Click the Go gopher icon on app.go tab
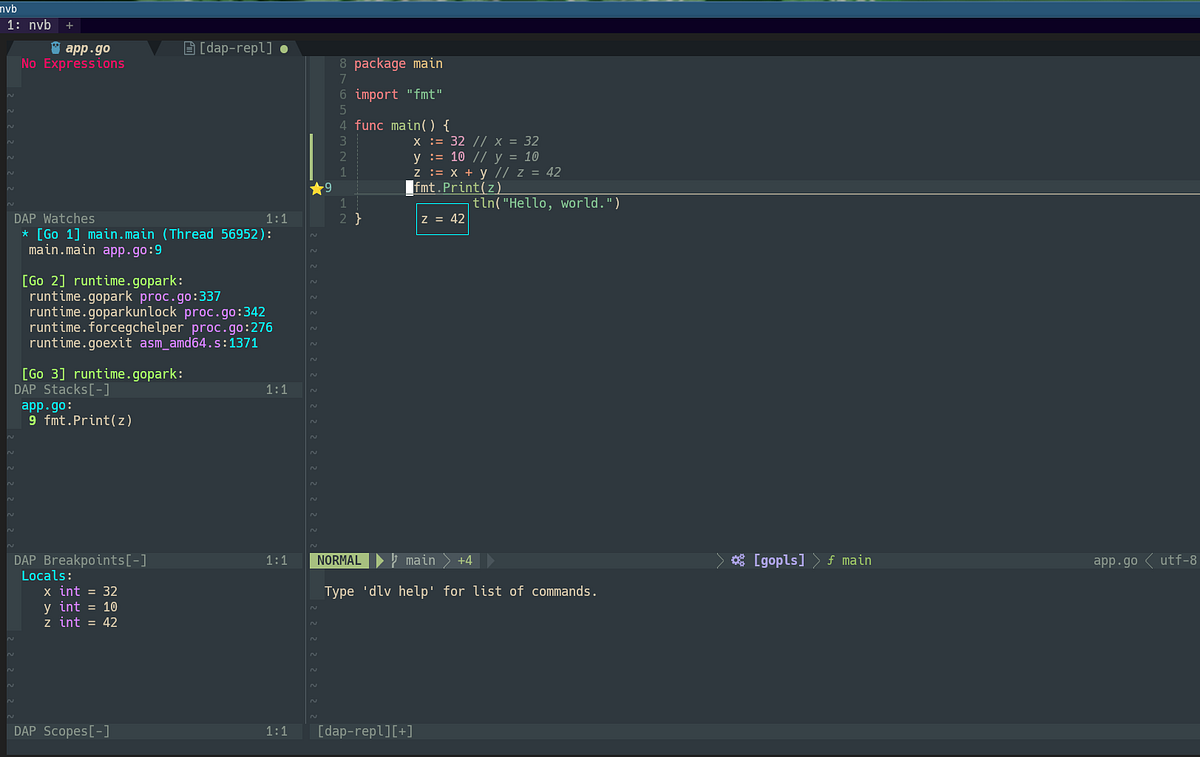 55,48
